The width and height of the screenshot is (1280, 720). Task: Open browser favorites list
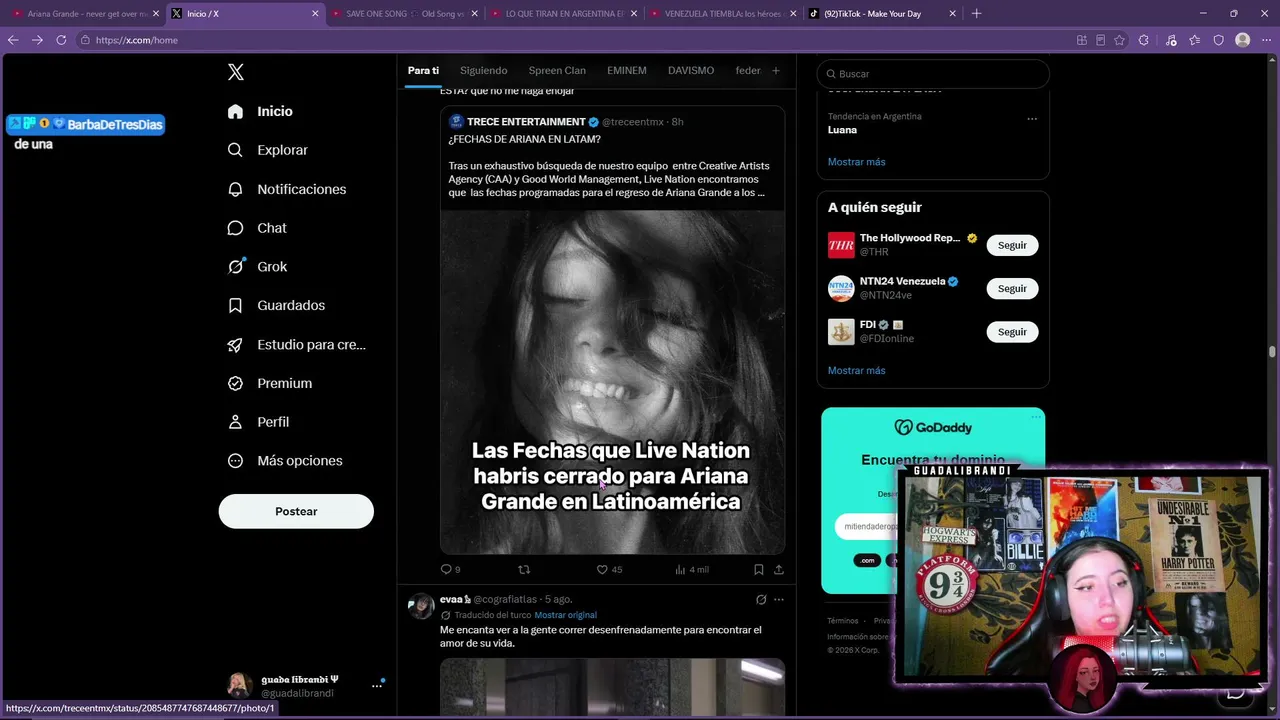click(1195, 40)
